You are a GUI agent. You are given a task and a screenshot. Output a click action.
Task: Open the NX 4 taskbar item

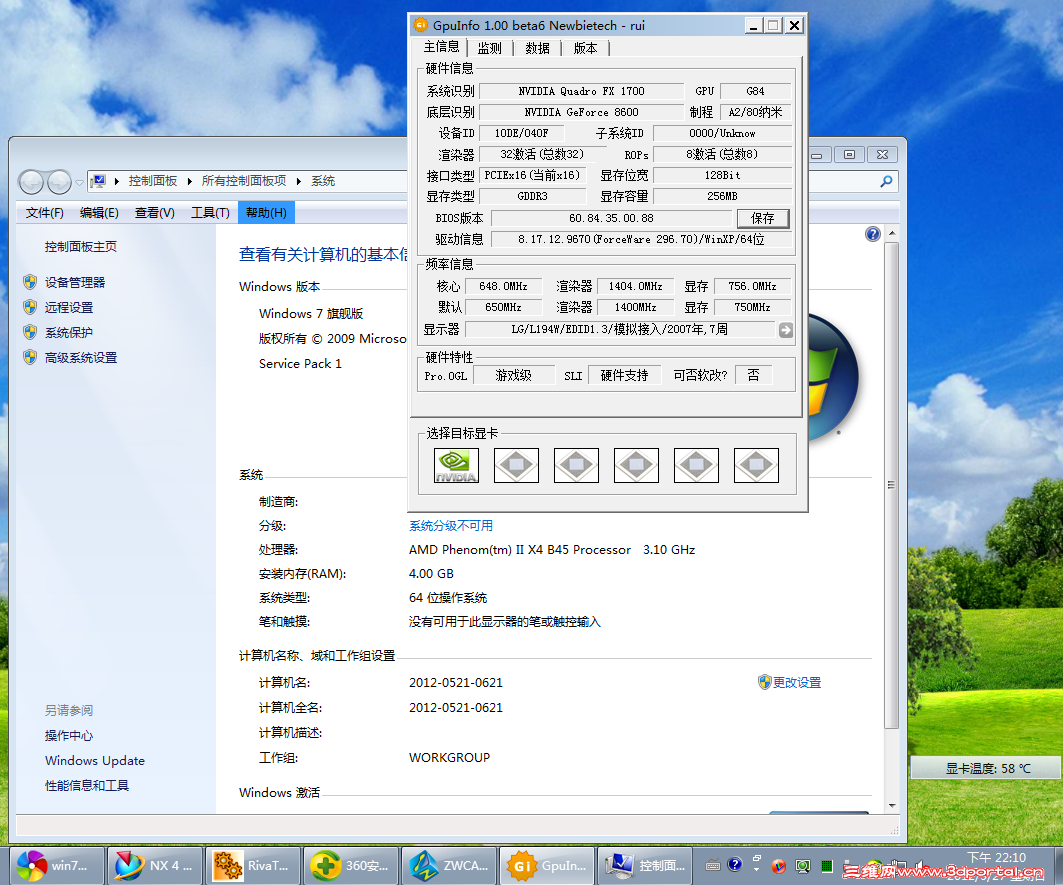click(155, 865)
